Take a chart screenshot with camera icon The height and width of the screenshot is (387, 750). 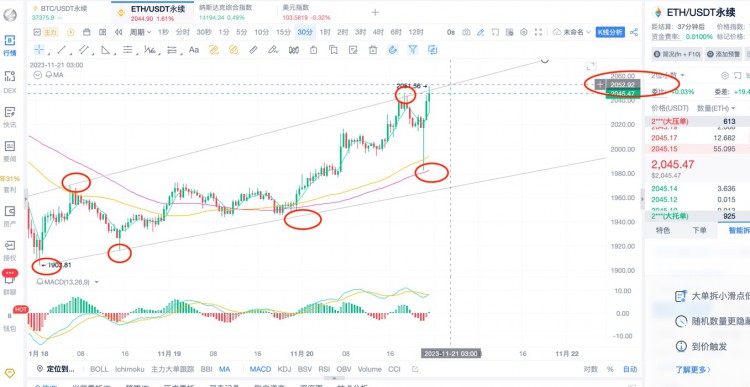coord(466,32)
